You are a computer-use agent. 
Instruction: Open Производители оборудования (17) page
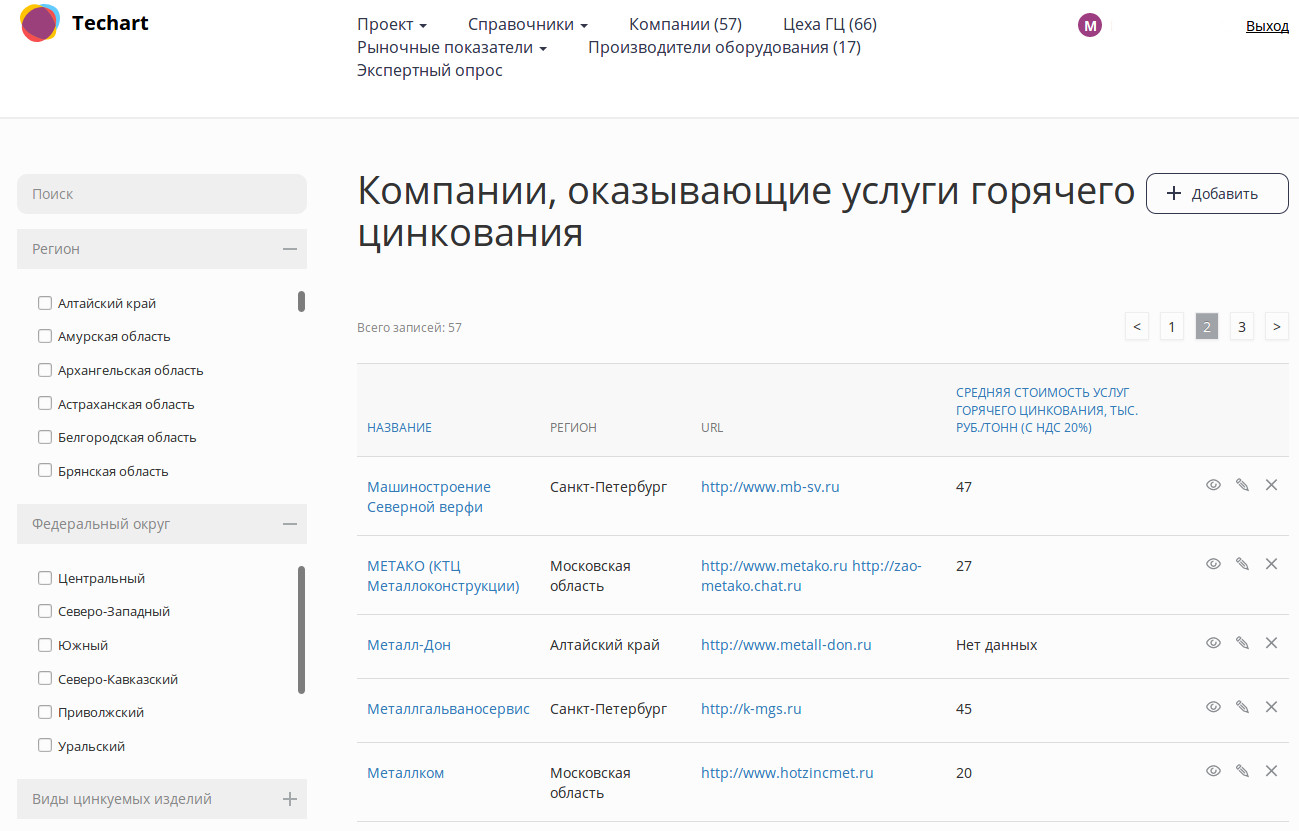[724, 47]
